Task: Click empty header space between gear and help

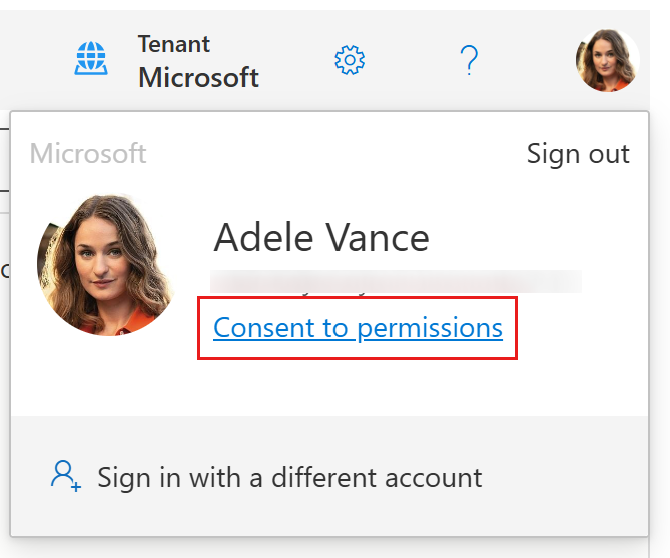Action: click(x=411, y=60)
